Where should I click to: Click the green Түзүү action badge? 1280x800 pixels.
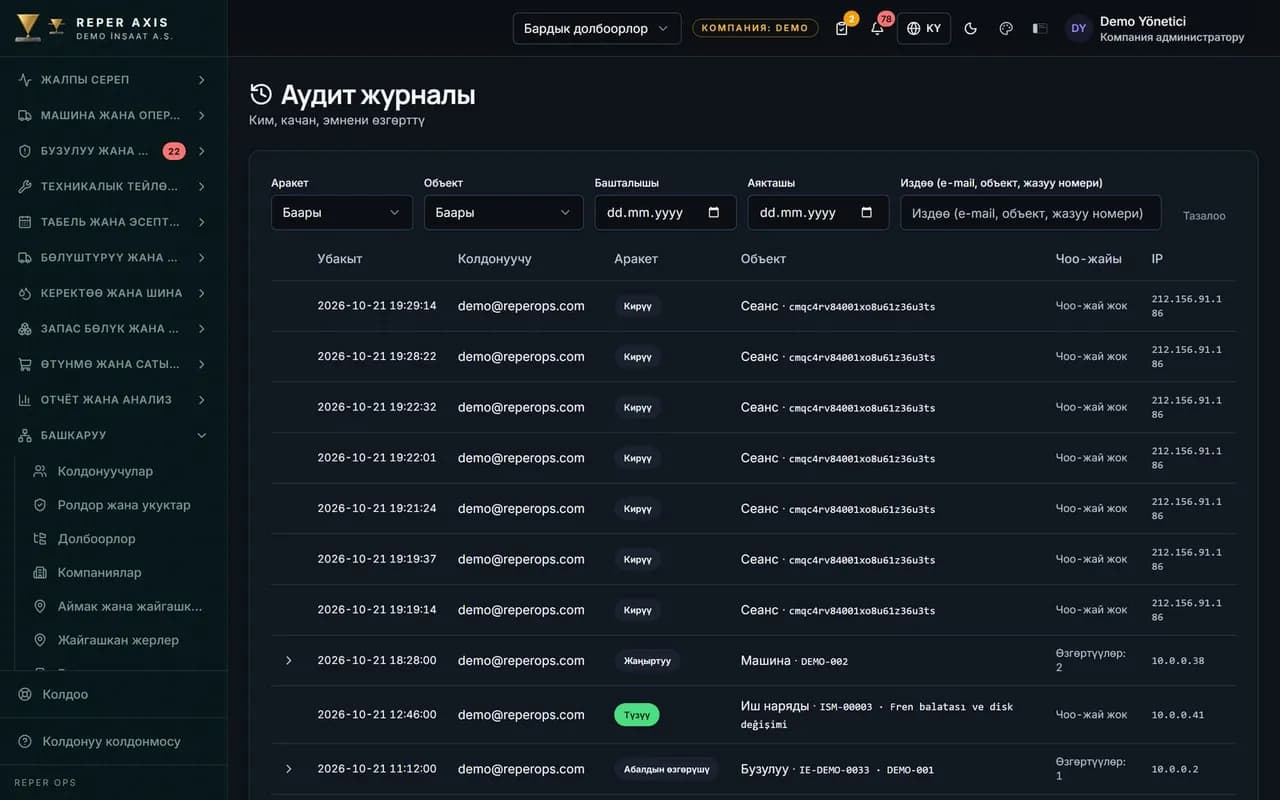[x=637, y=715]
